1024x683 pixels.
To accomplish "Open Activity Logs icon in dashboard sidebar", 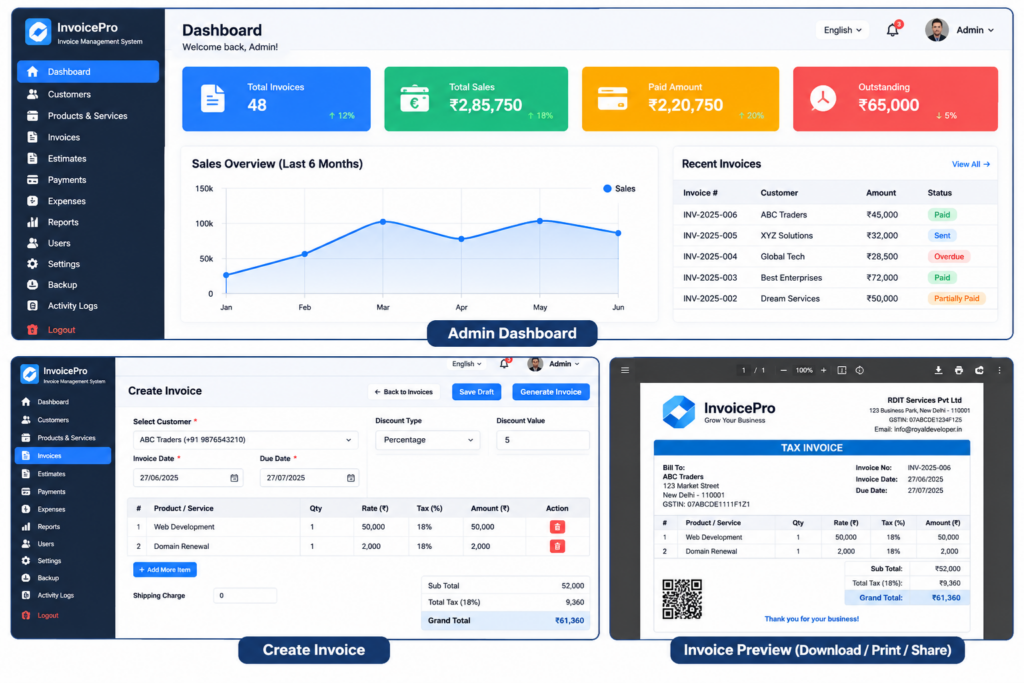I will click(32, 306).
